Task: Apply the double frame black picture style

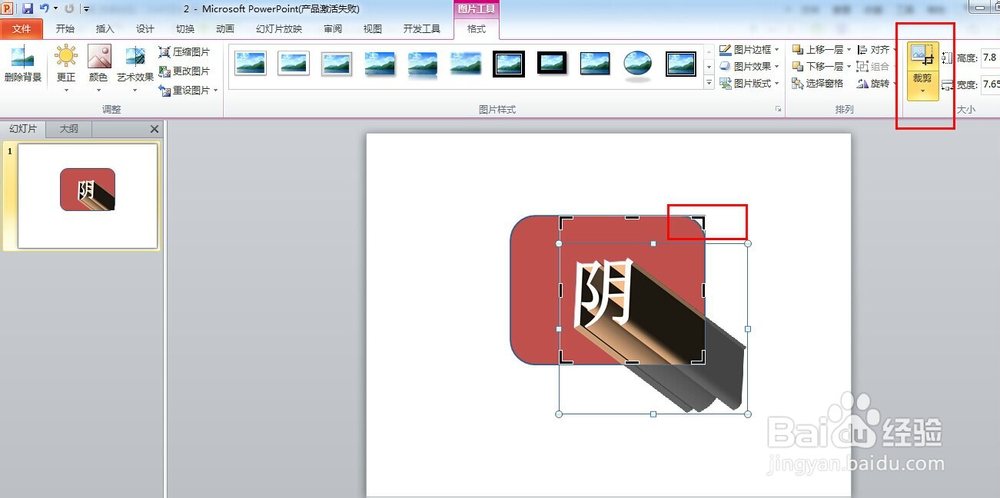Action: 509,64
